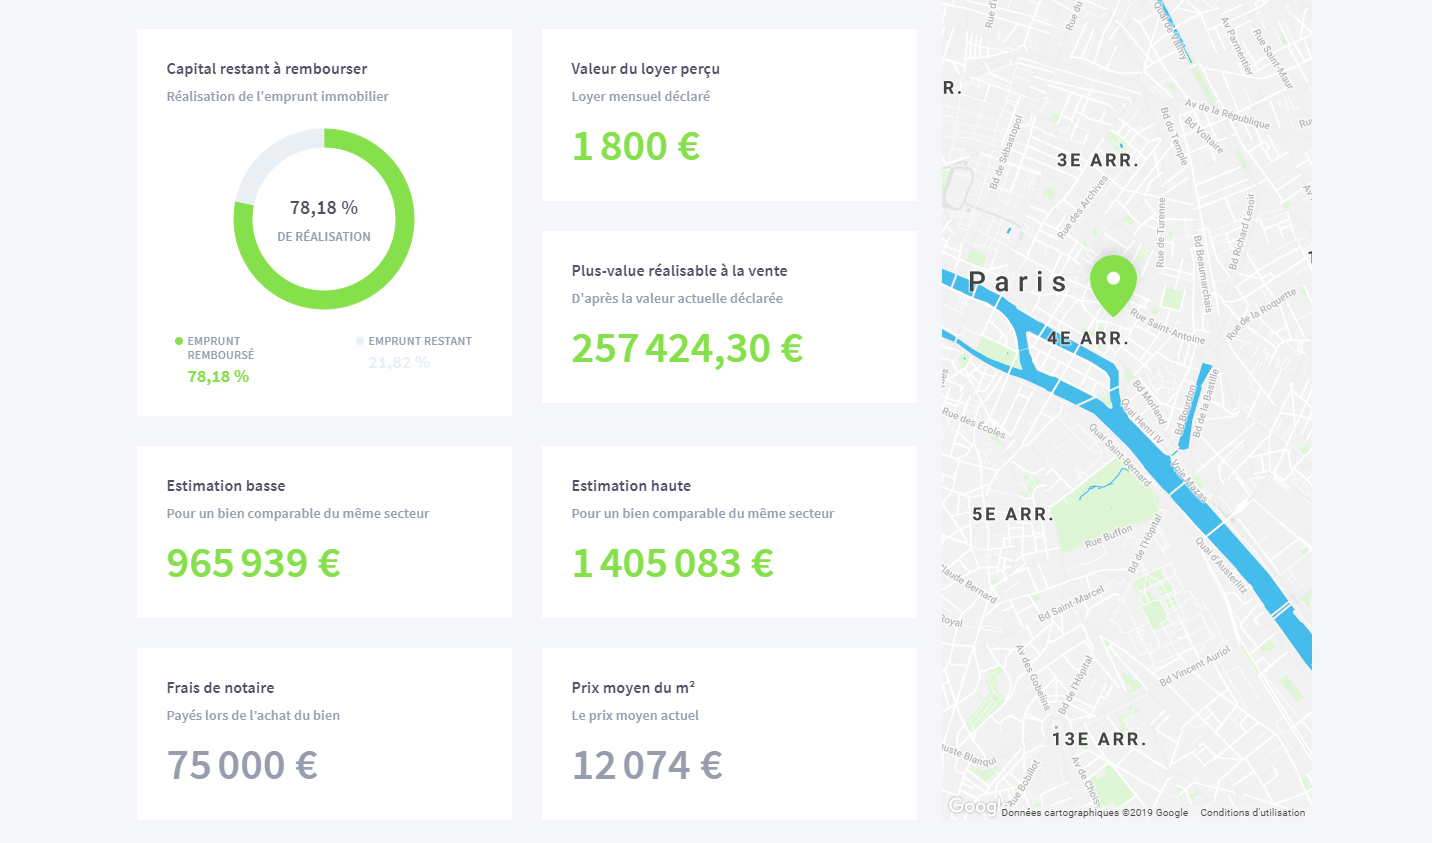This screenshot has height=843, width=1432.
Task: Select the Valeur du loyer perçu card
Action: (x=729, y=115)
